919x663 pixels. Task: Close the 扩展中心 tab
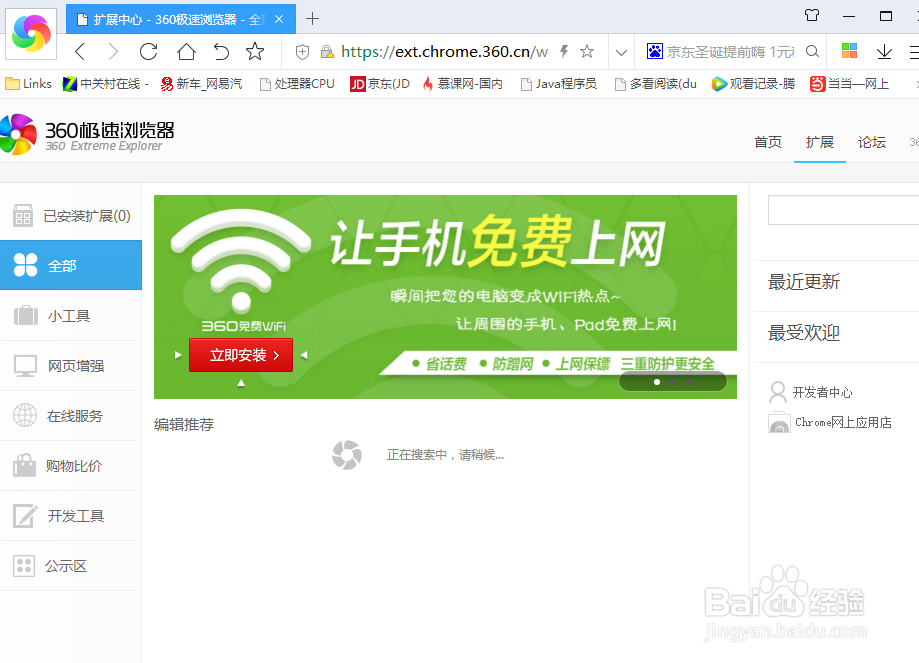tap(279, 19)
